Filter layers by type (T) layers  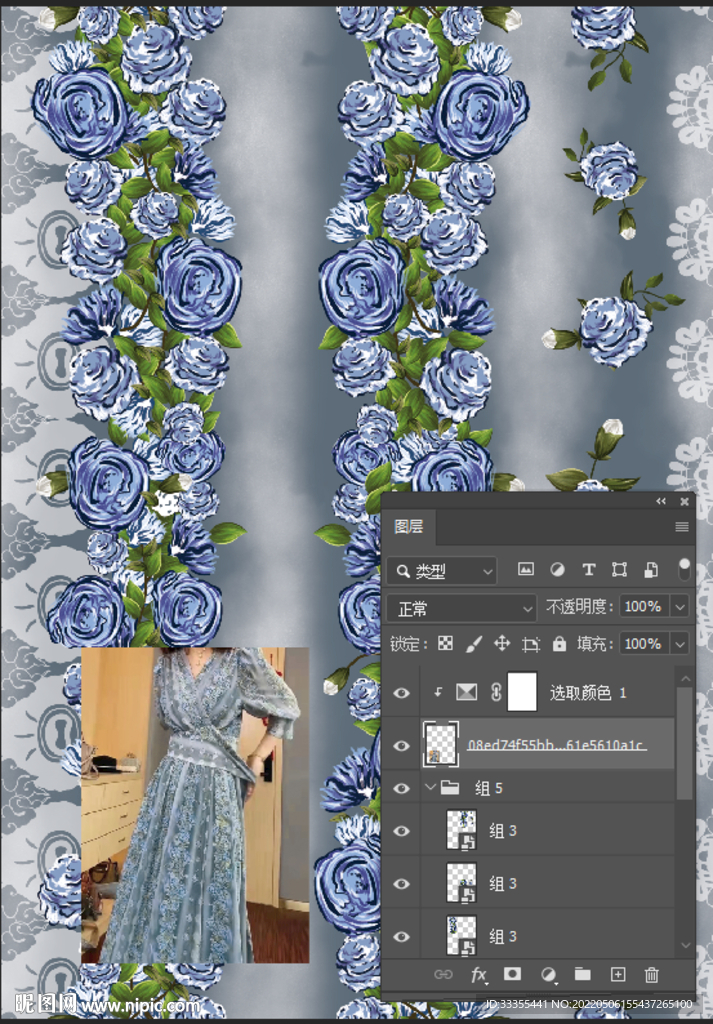588,569
